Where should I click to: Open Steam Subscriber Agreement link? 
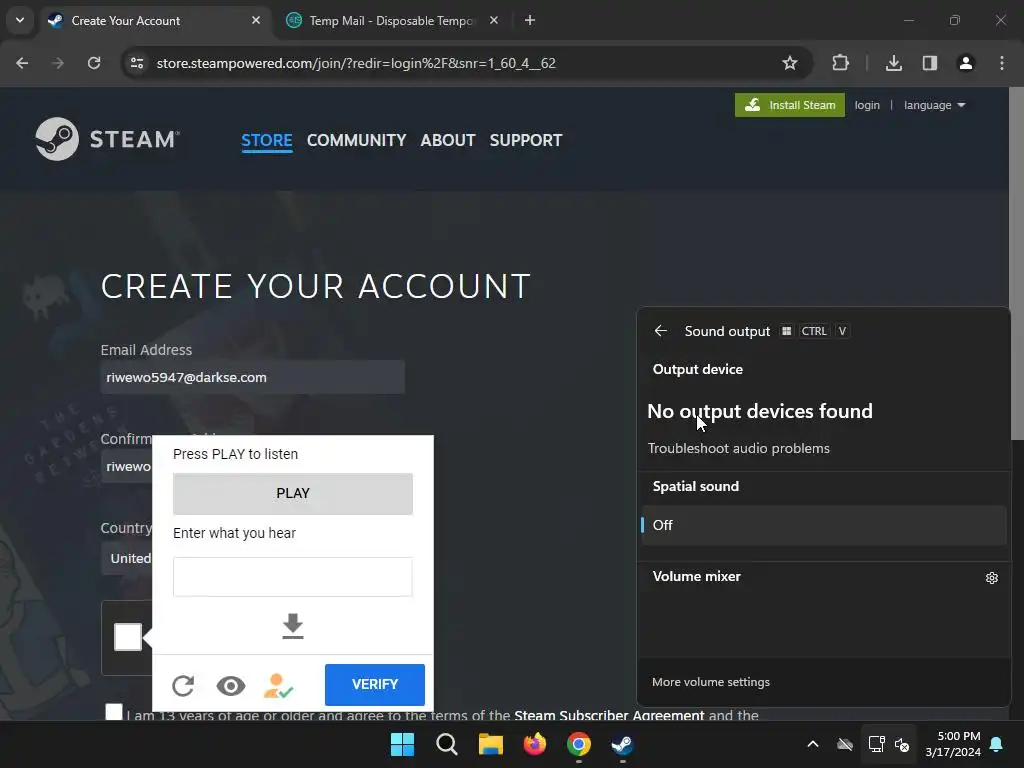[609, 715]
